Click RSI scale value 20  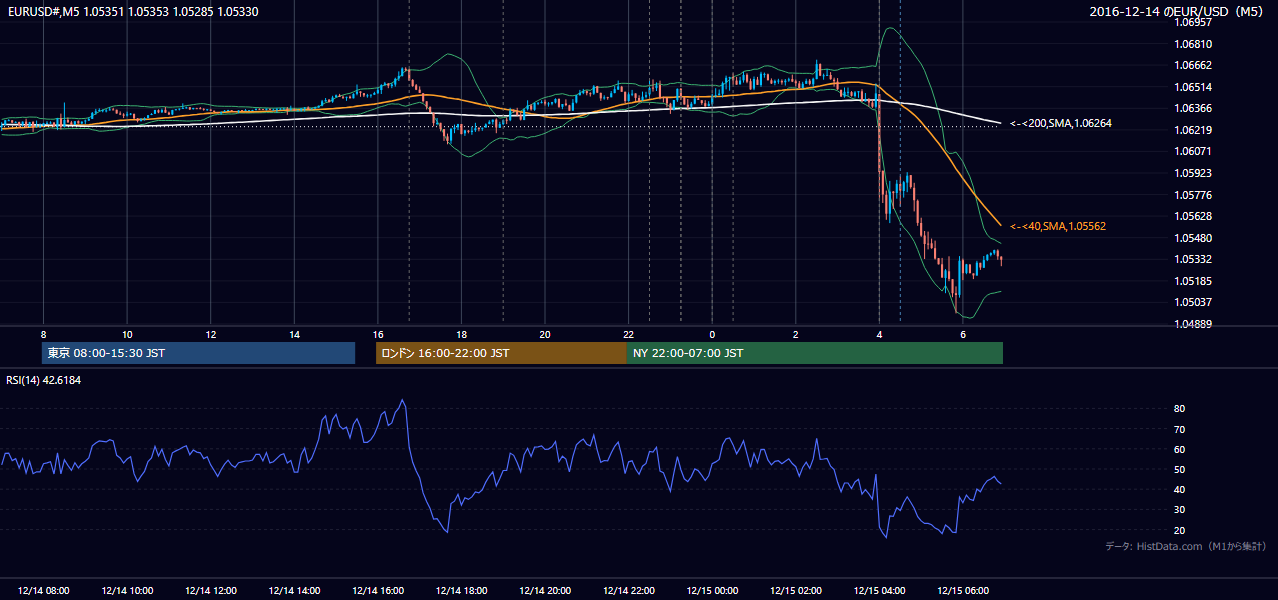pos(1179,530)
